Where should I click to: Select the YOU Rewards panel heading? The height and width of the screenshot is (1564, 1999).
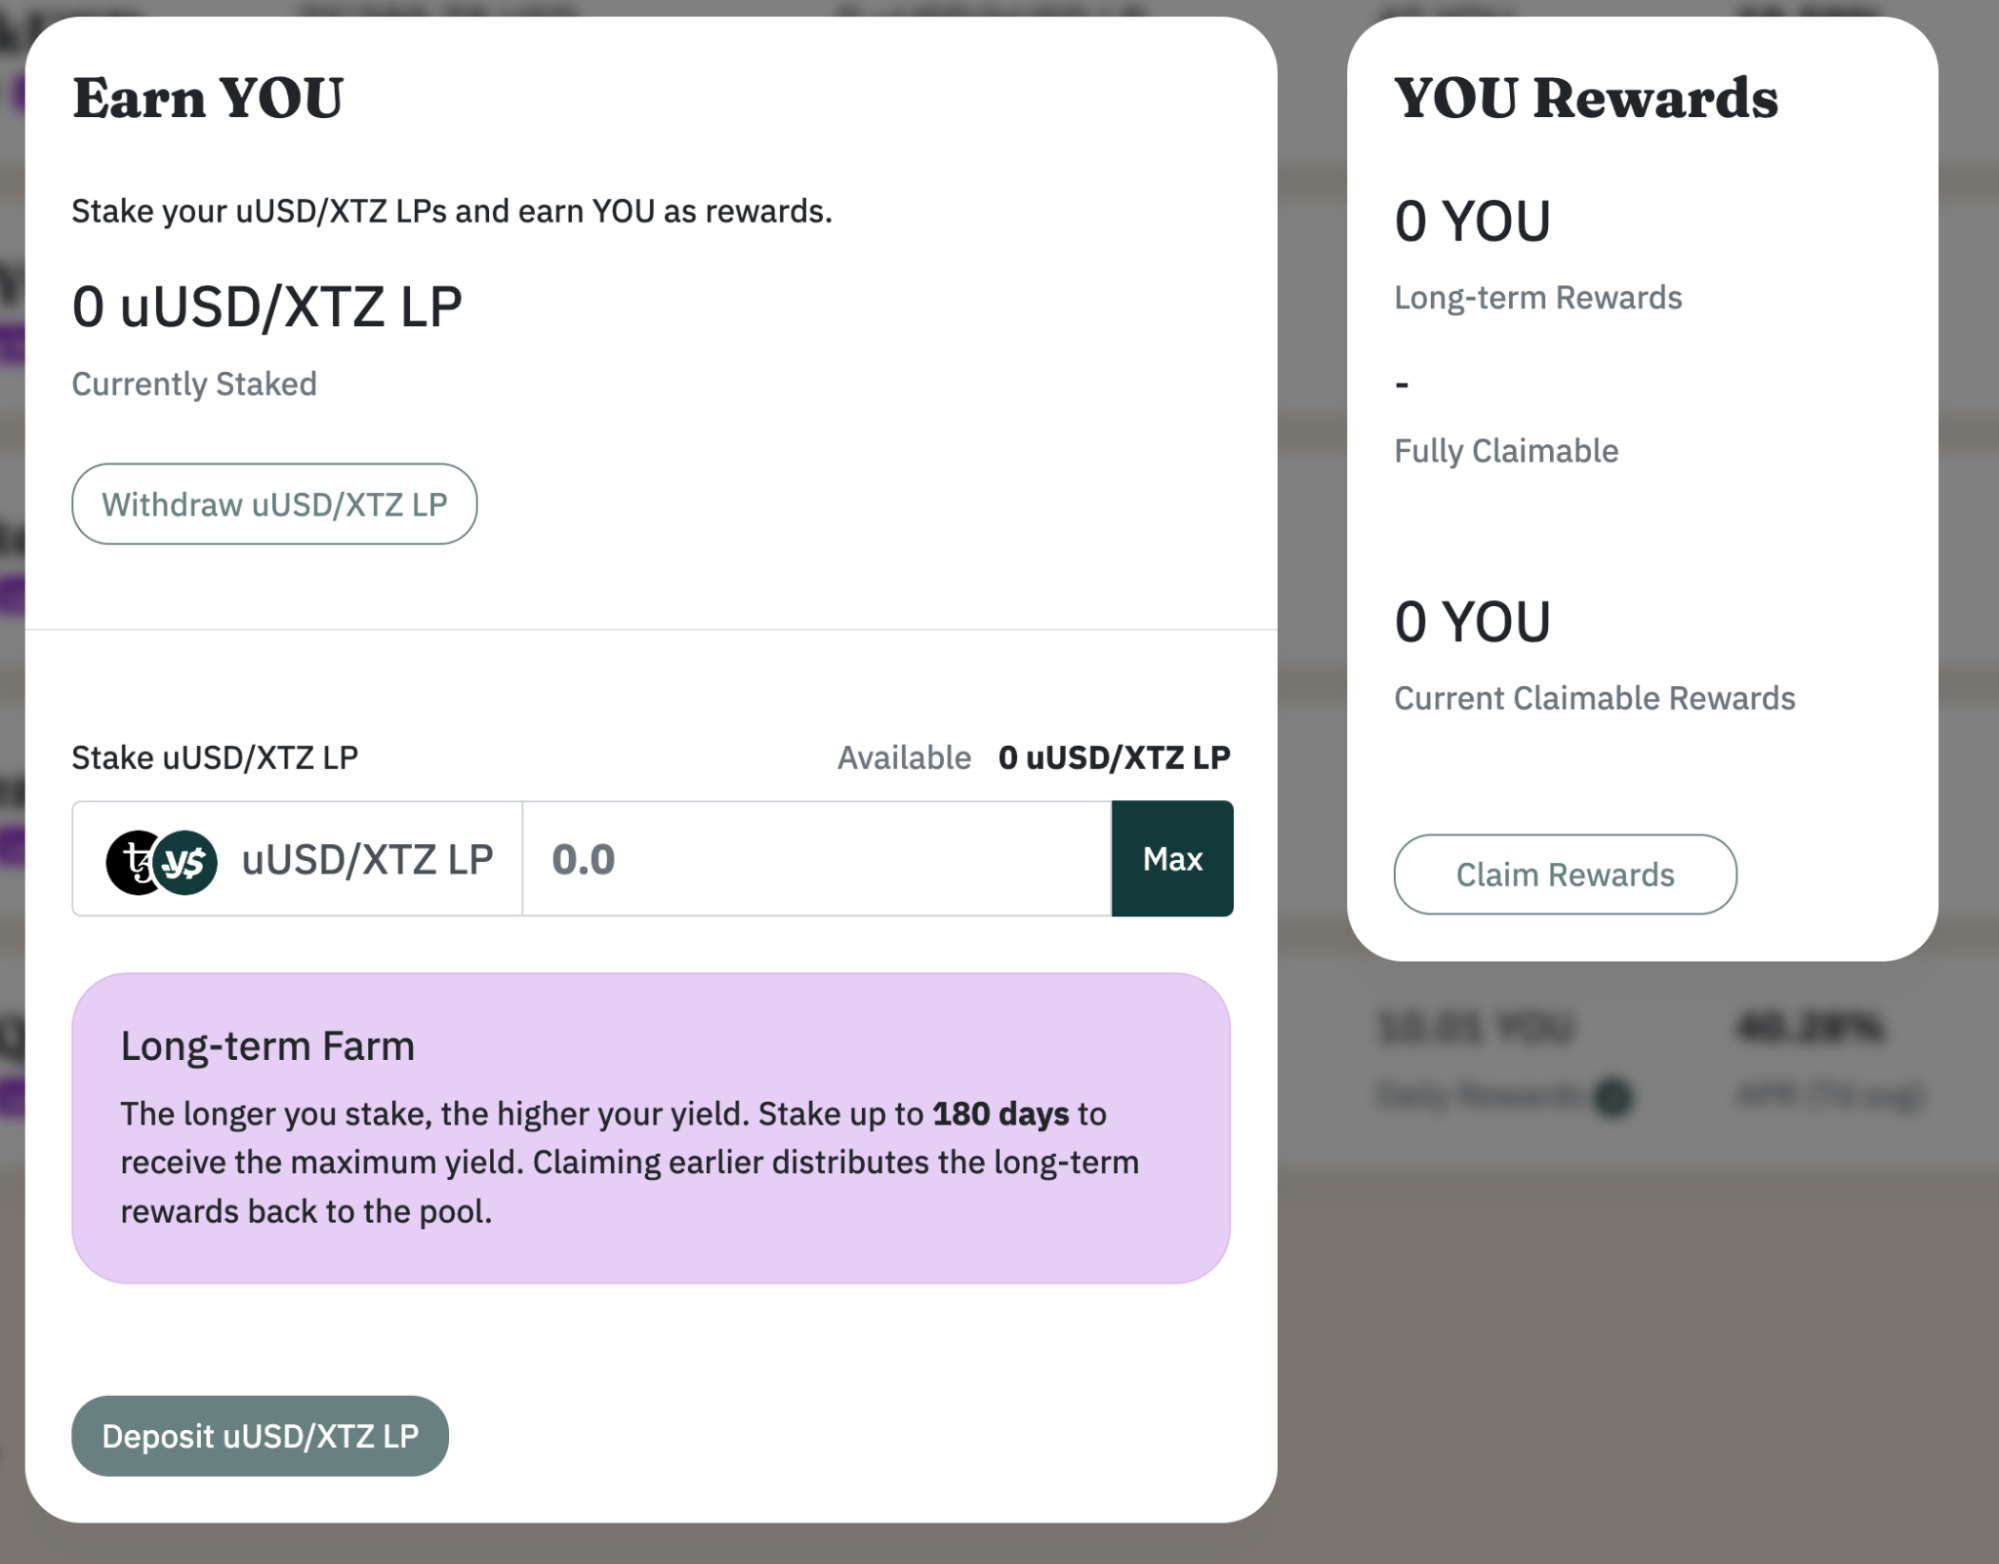pyautogui.click(x=1586, y=98)
